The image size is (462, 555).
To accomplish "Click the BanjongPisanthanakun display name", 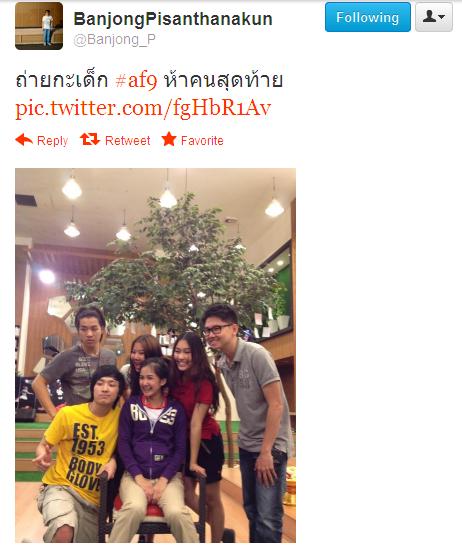I will tap(173, 19).
